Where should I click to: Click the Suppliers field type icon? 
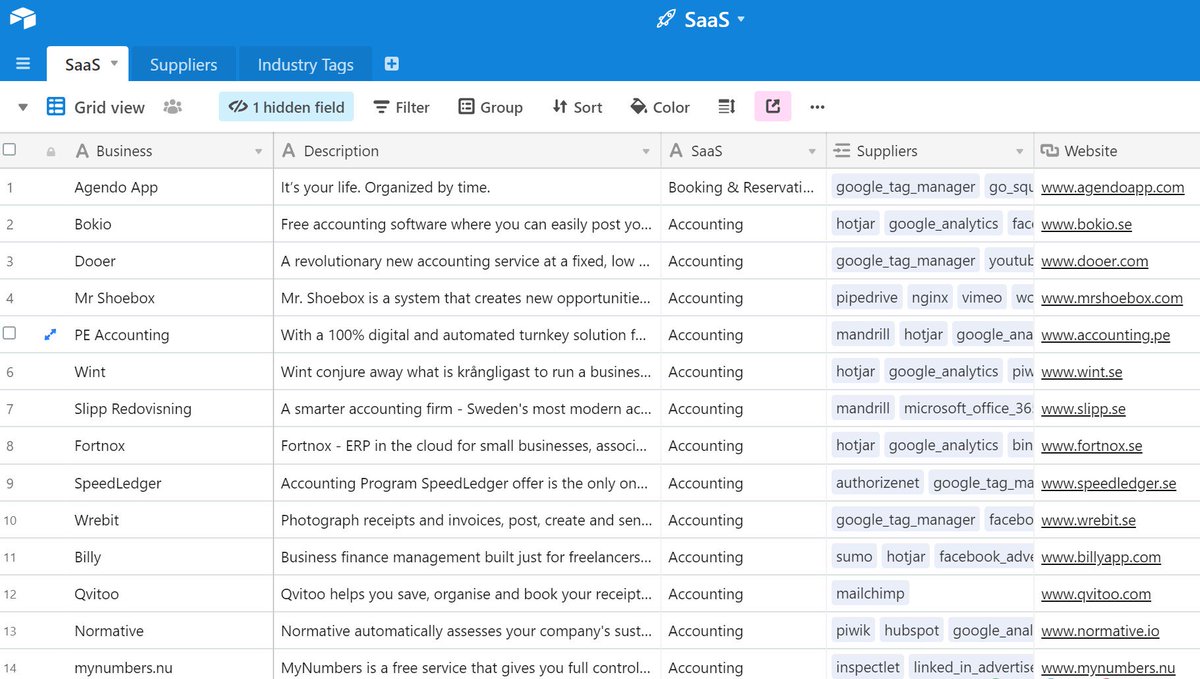841,151
